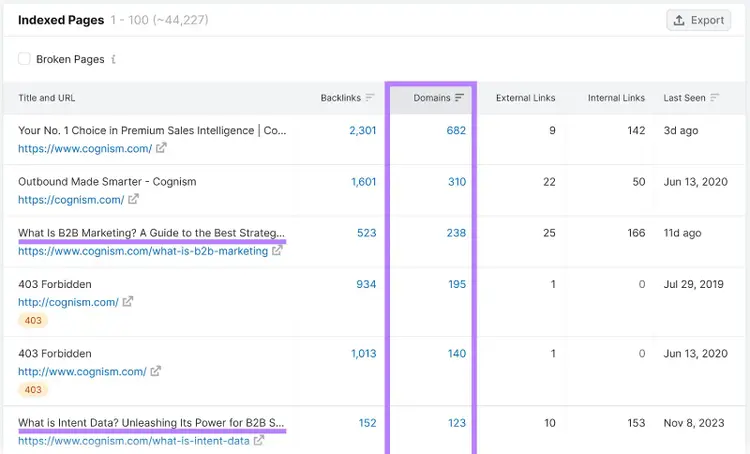
Task: Open link https://www.cognism.com/
Action: point(85,149)
